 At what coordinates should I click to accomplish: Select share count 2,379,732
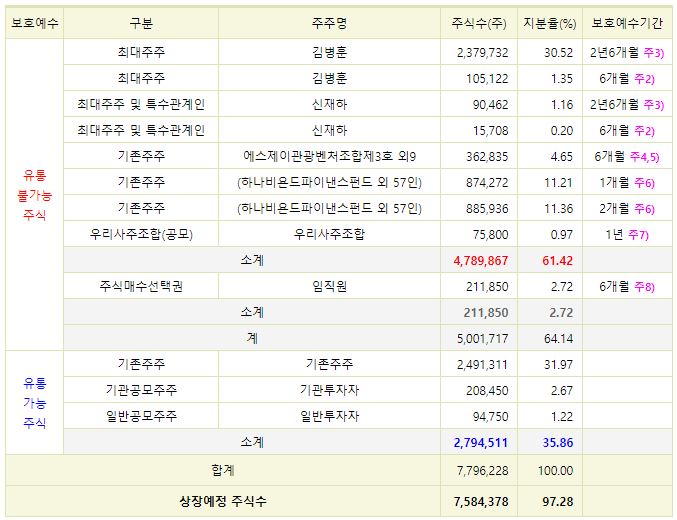pyautogui.click(x=482, y=53)
